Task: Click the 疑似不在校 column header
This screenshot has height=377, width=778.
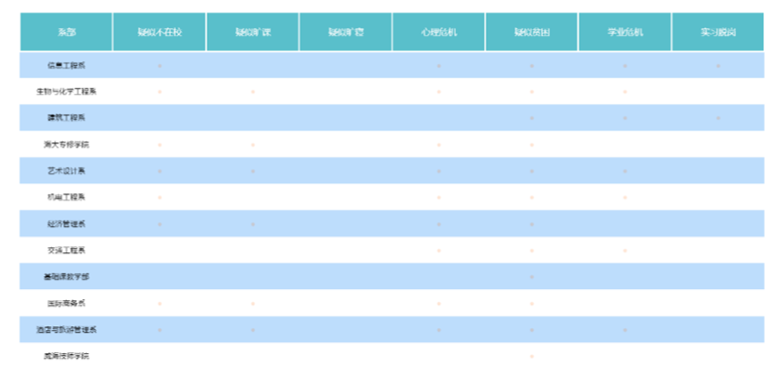Action: point(159,32)
